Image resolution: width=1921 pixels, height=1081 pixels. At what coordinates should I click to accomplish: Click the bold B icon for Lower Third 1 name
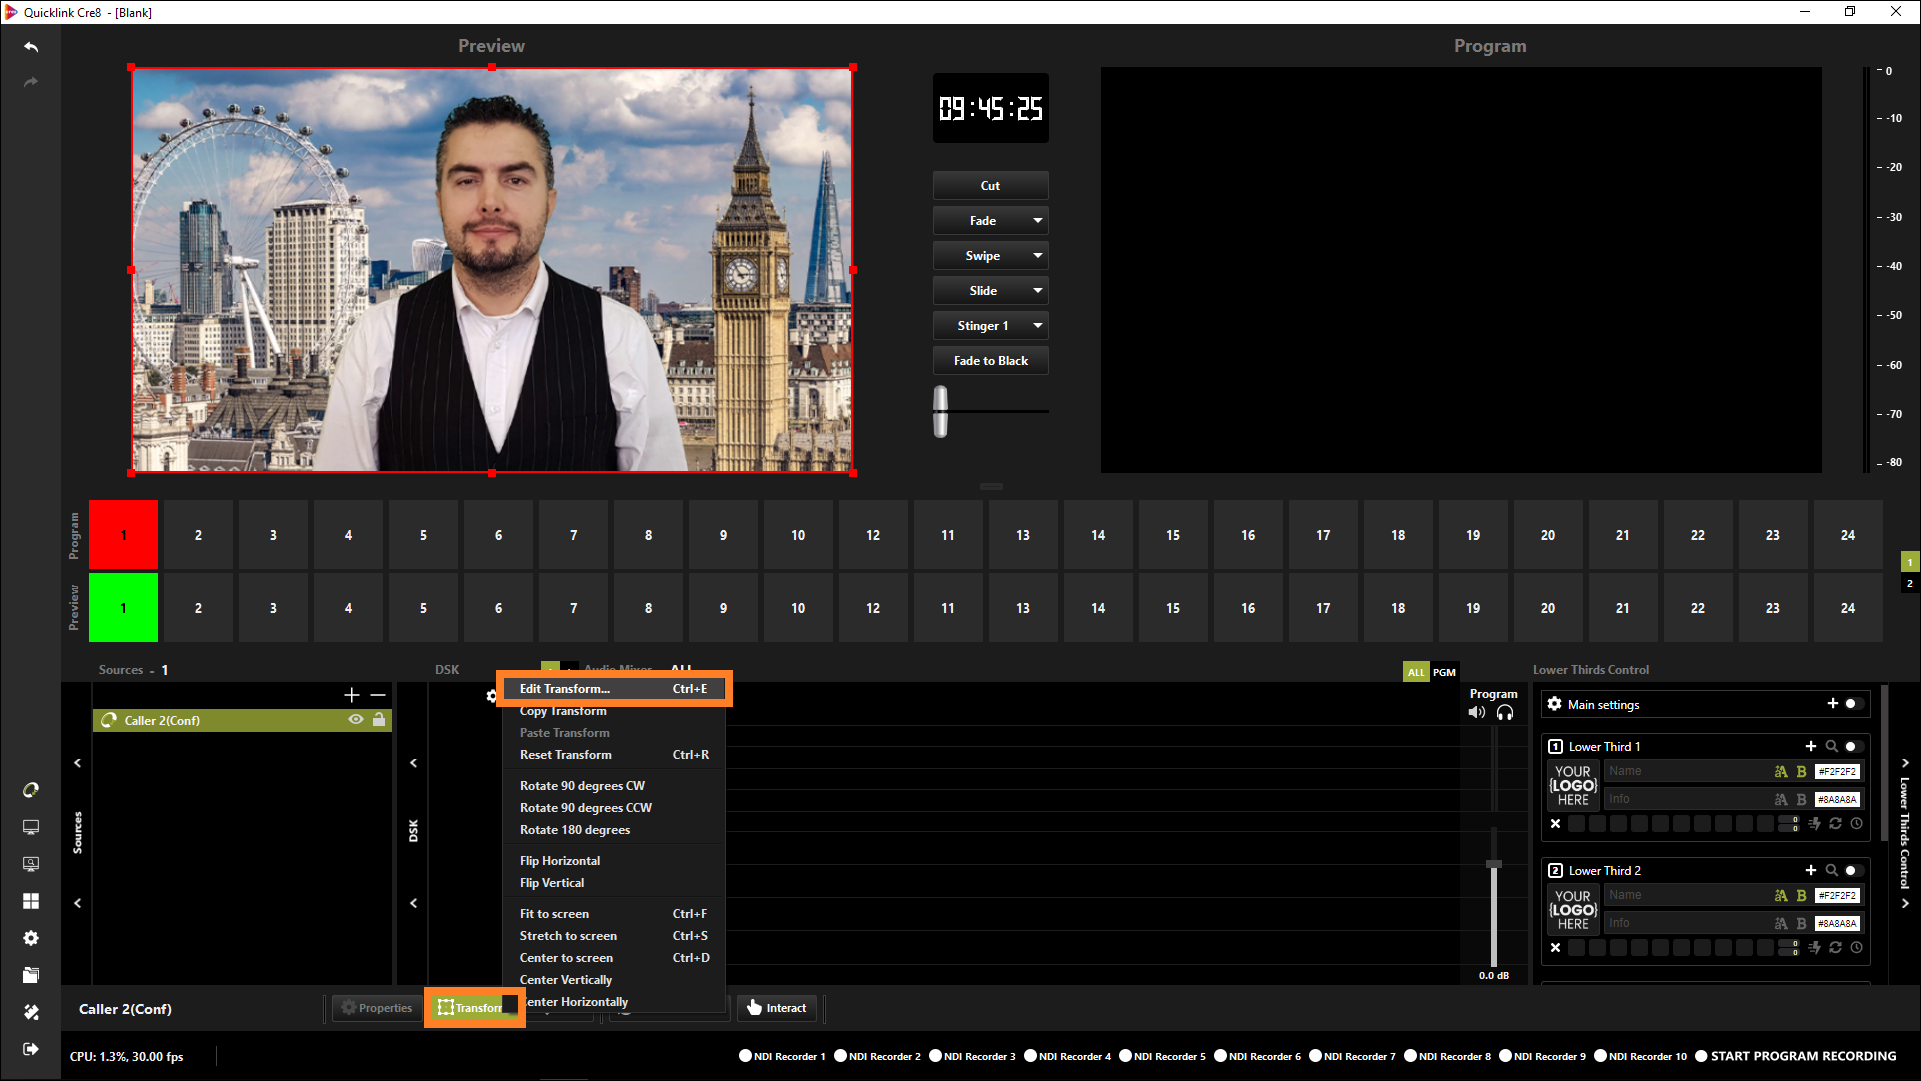click(1801, 772)
